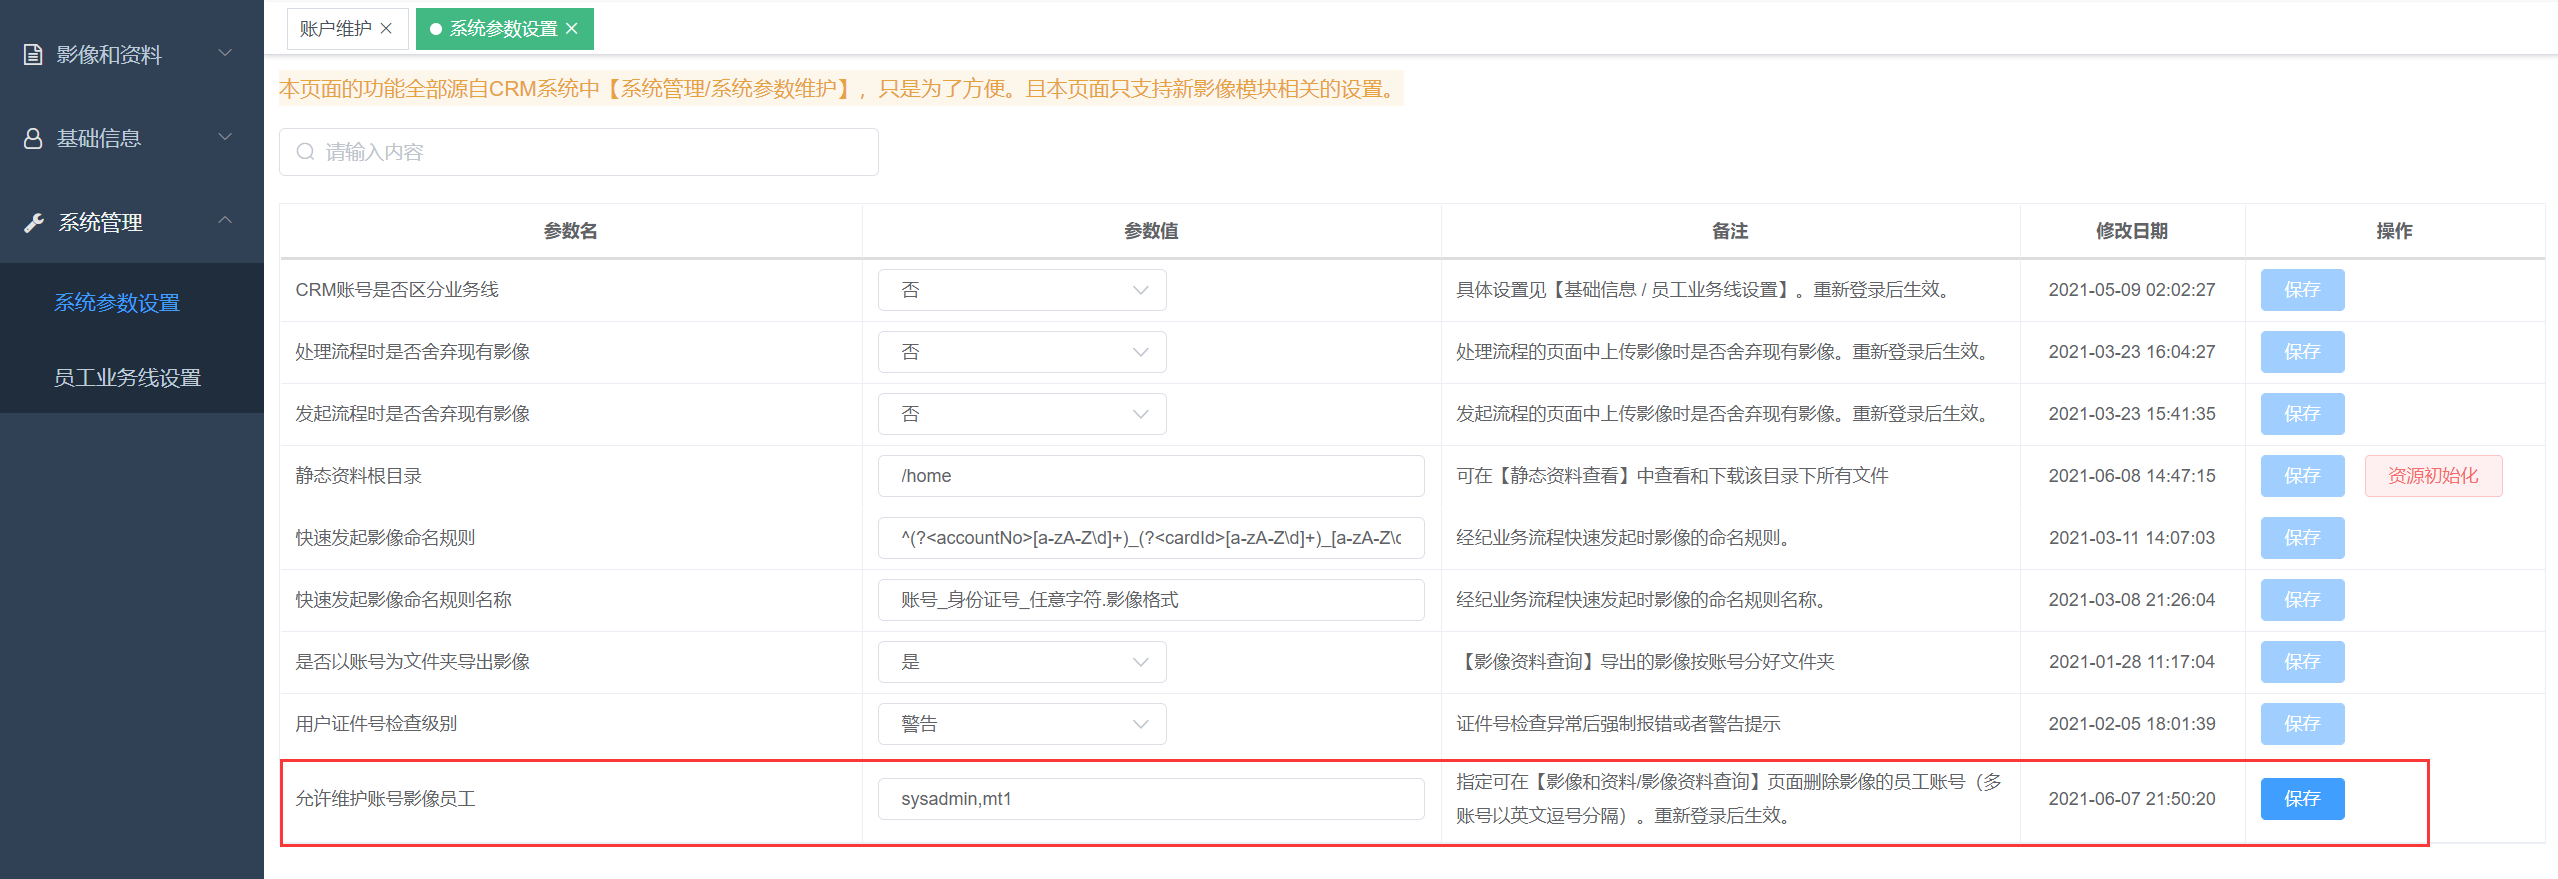Image resolution: width=2558 pixels, height=879 pixels.
Task: Click the date 2021-06-08 14:47:15
Action: [x=2132, y=476]
